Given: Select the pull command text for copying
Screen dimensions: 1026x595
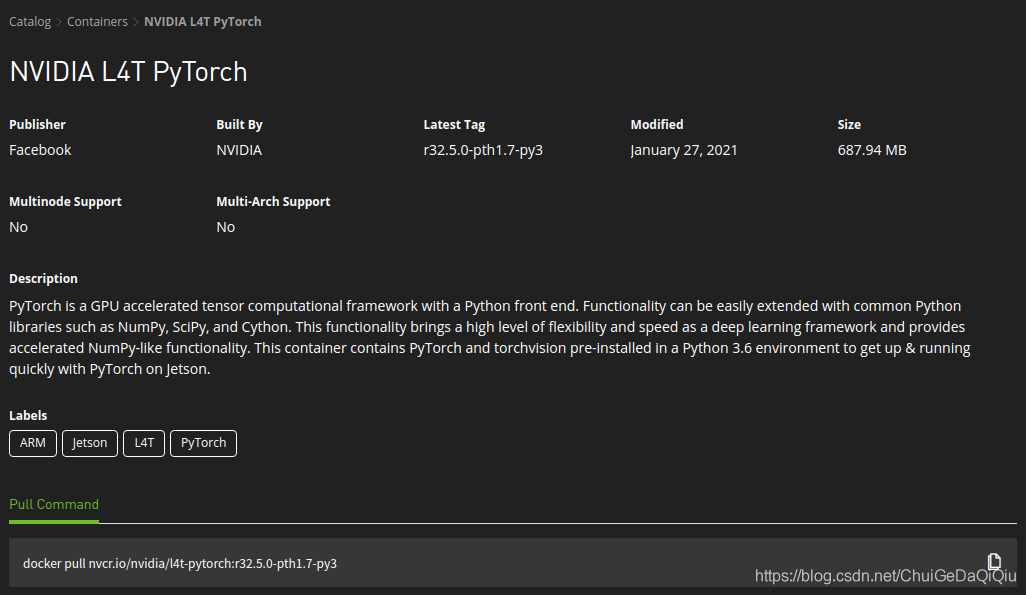Looking at the screenshot, I should coord(180,562).
